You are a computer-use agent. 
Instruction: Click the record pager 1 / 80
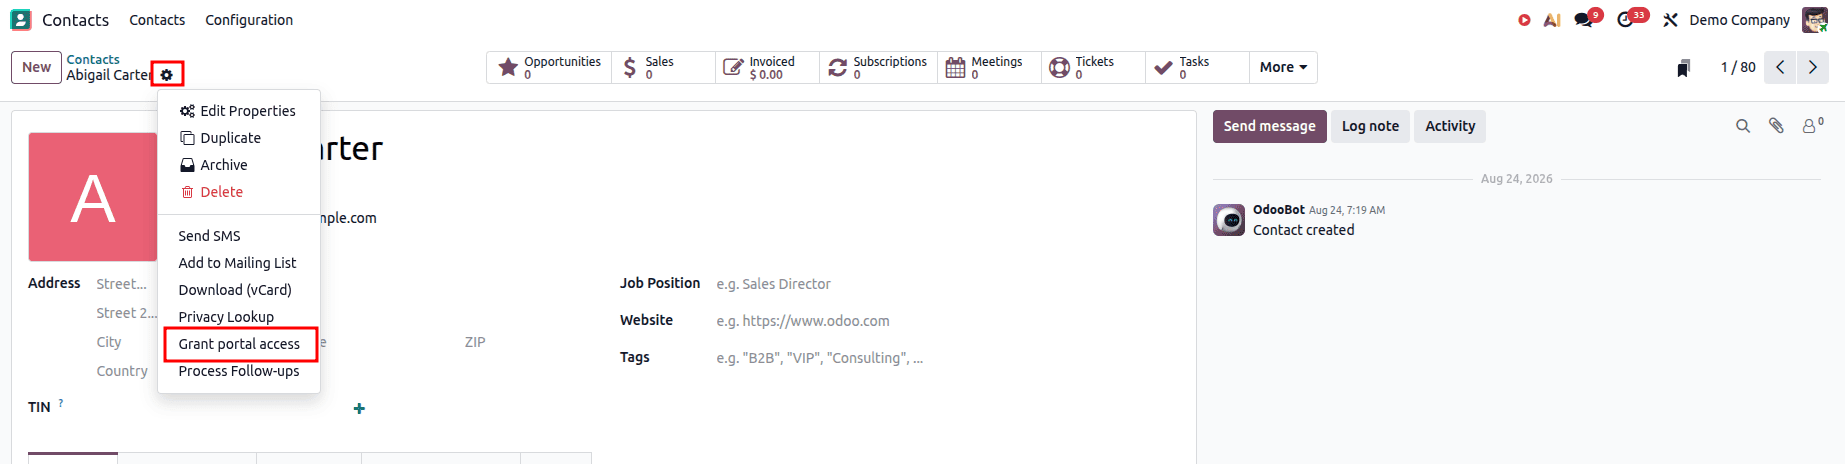coord(1738,67)
